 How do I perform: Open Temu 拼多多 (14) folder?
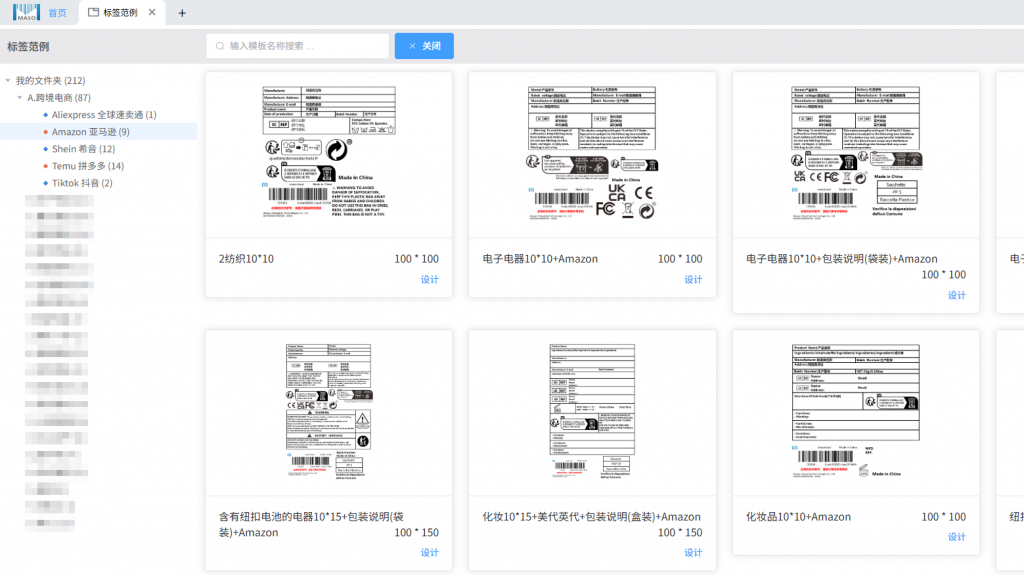(88, 166)
